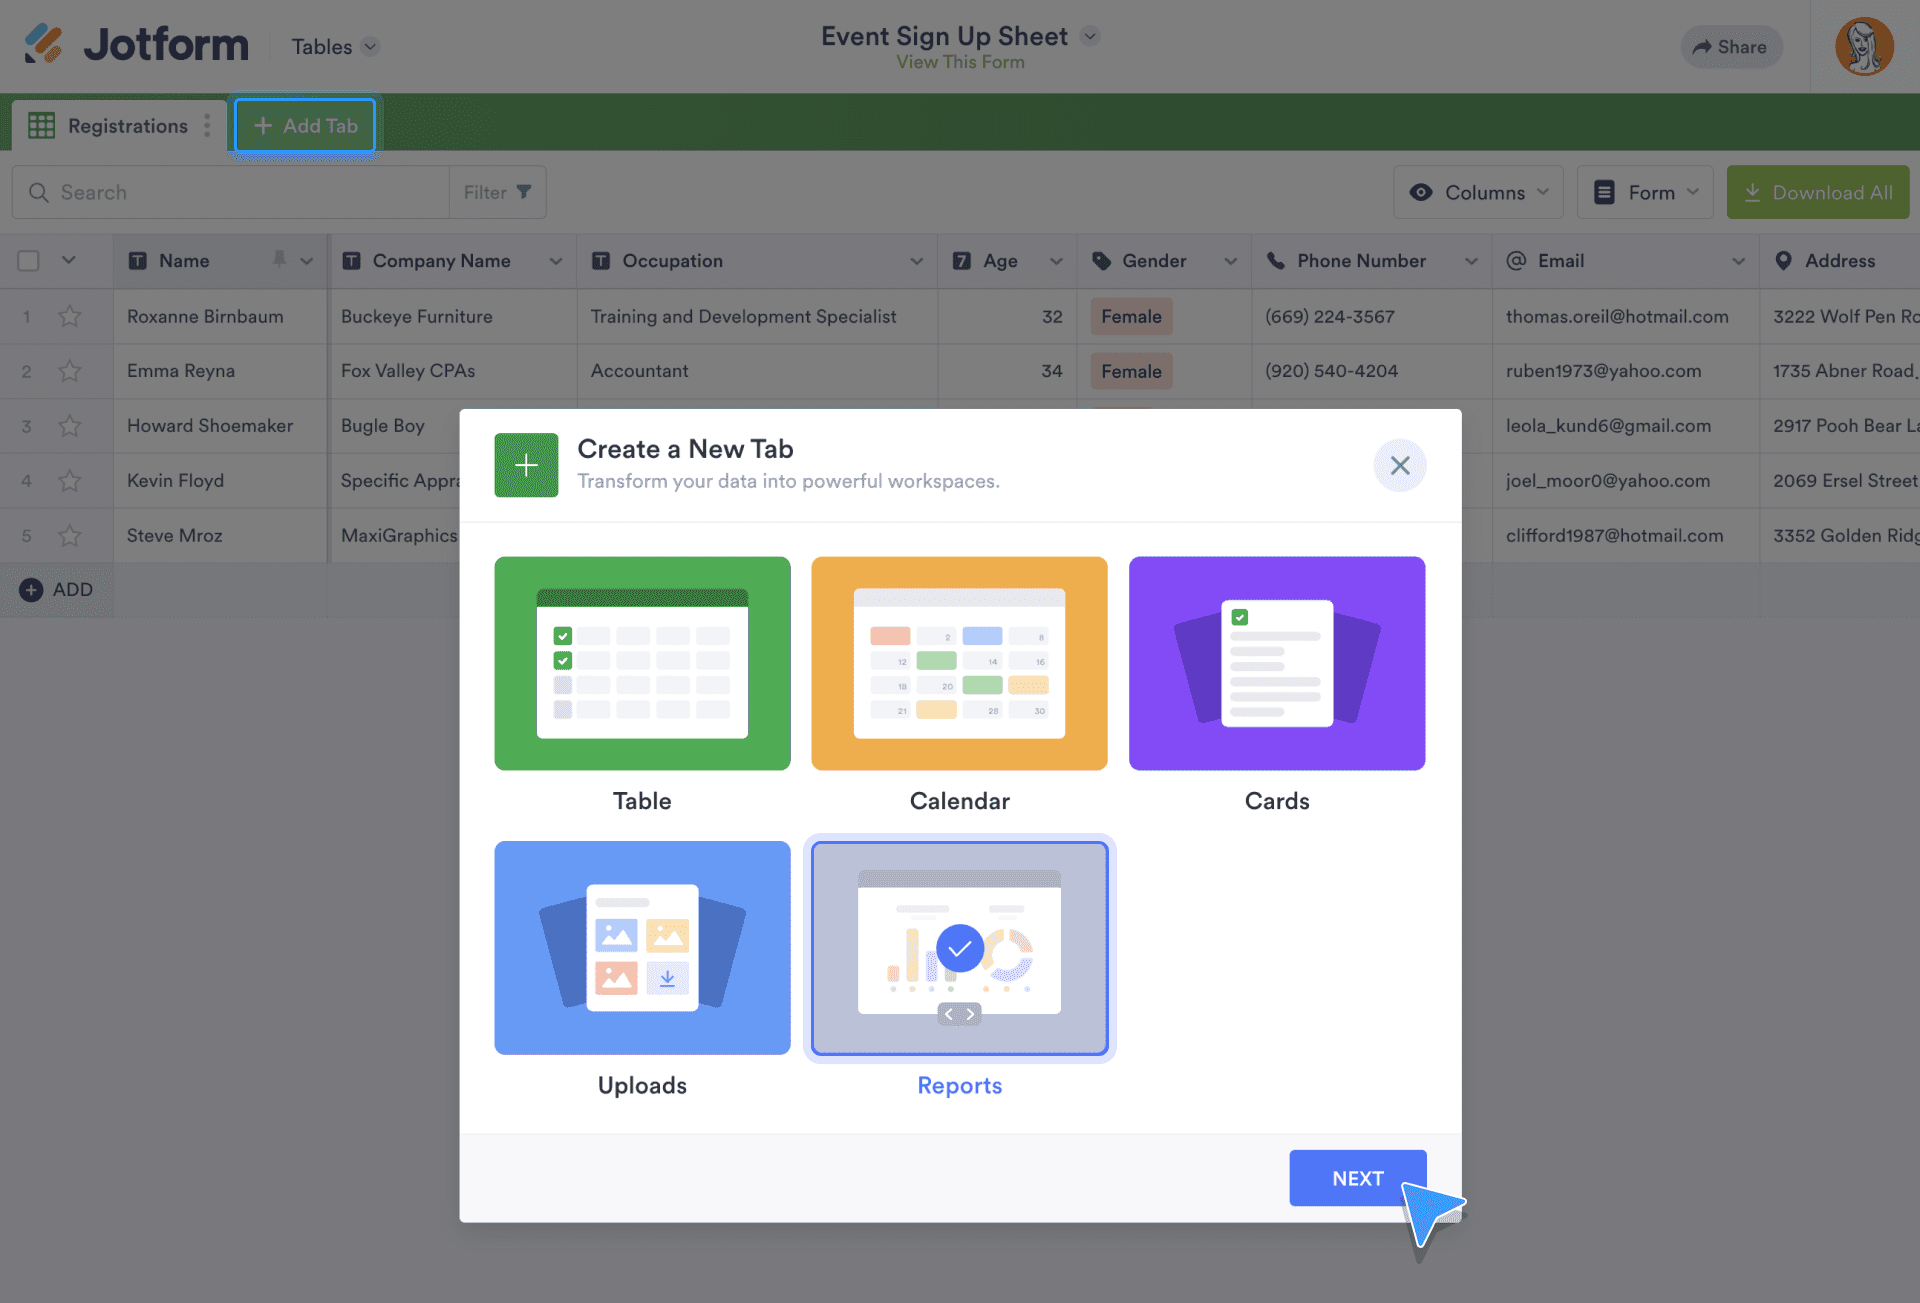Open Event Sign Up Sheet title dropdown
The image size is (1920, 1303).
point(1090,36)
